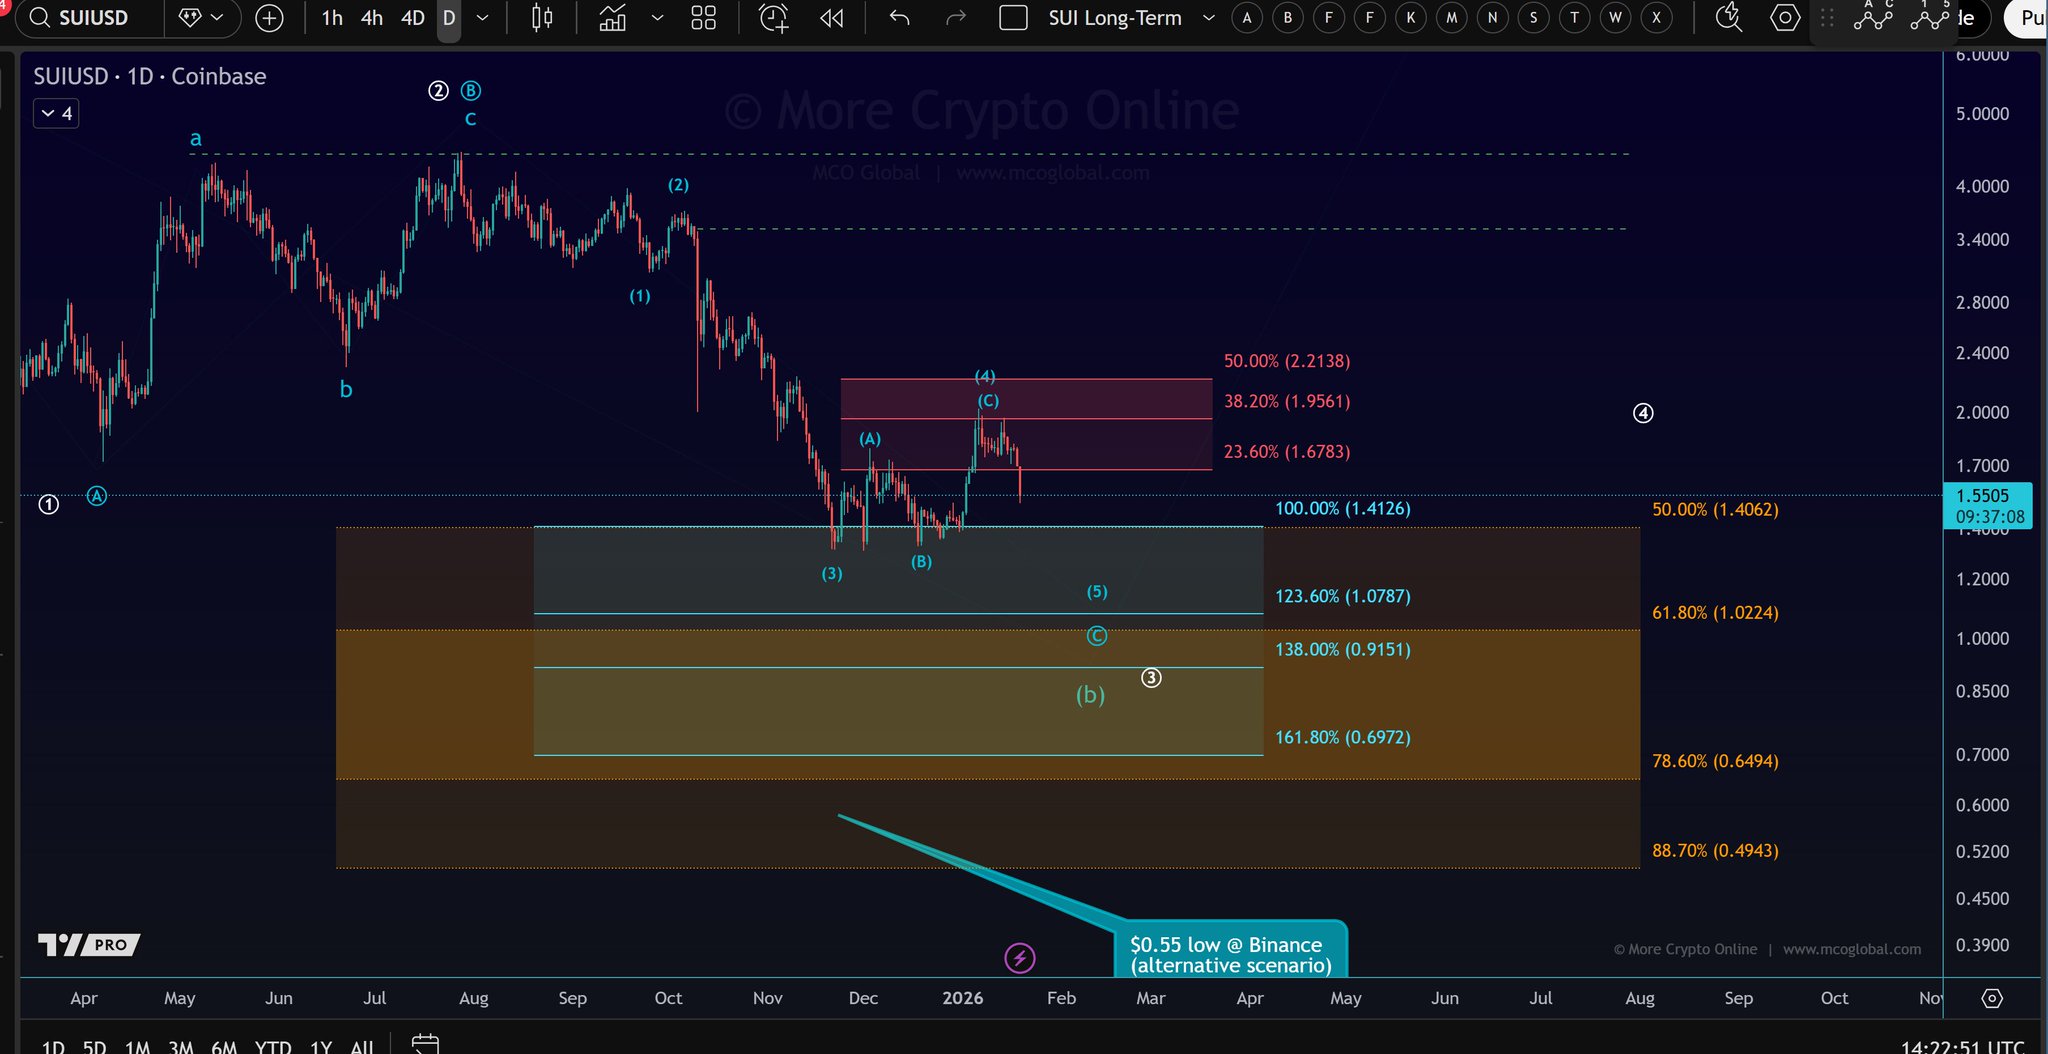Expand the timeframe interval dropdown arrow
This screenshot has height=1054, width=2048.
coord(482,18)
